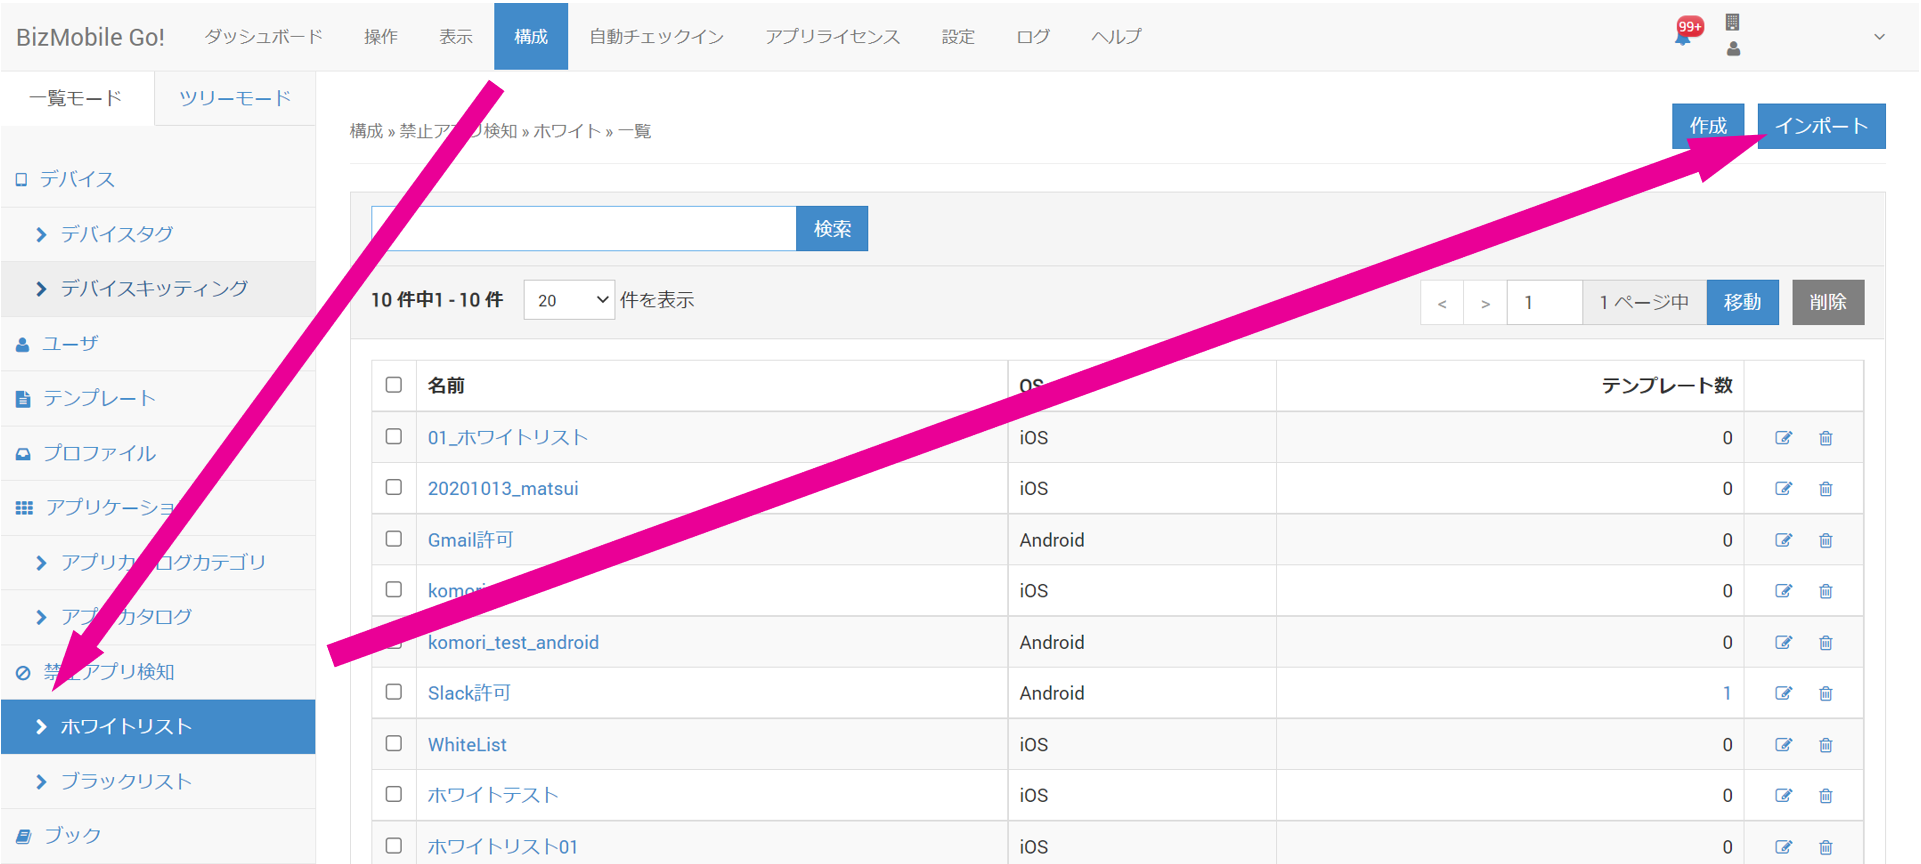Image resolution: width=1921 pixels, height=864 pixels.
Task: Check the box for Gmail許可
Action: click(394, 539)
